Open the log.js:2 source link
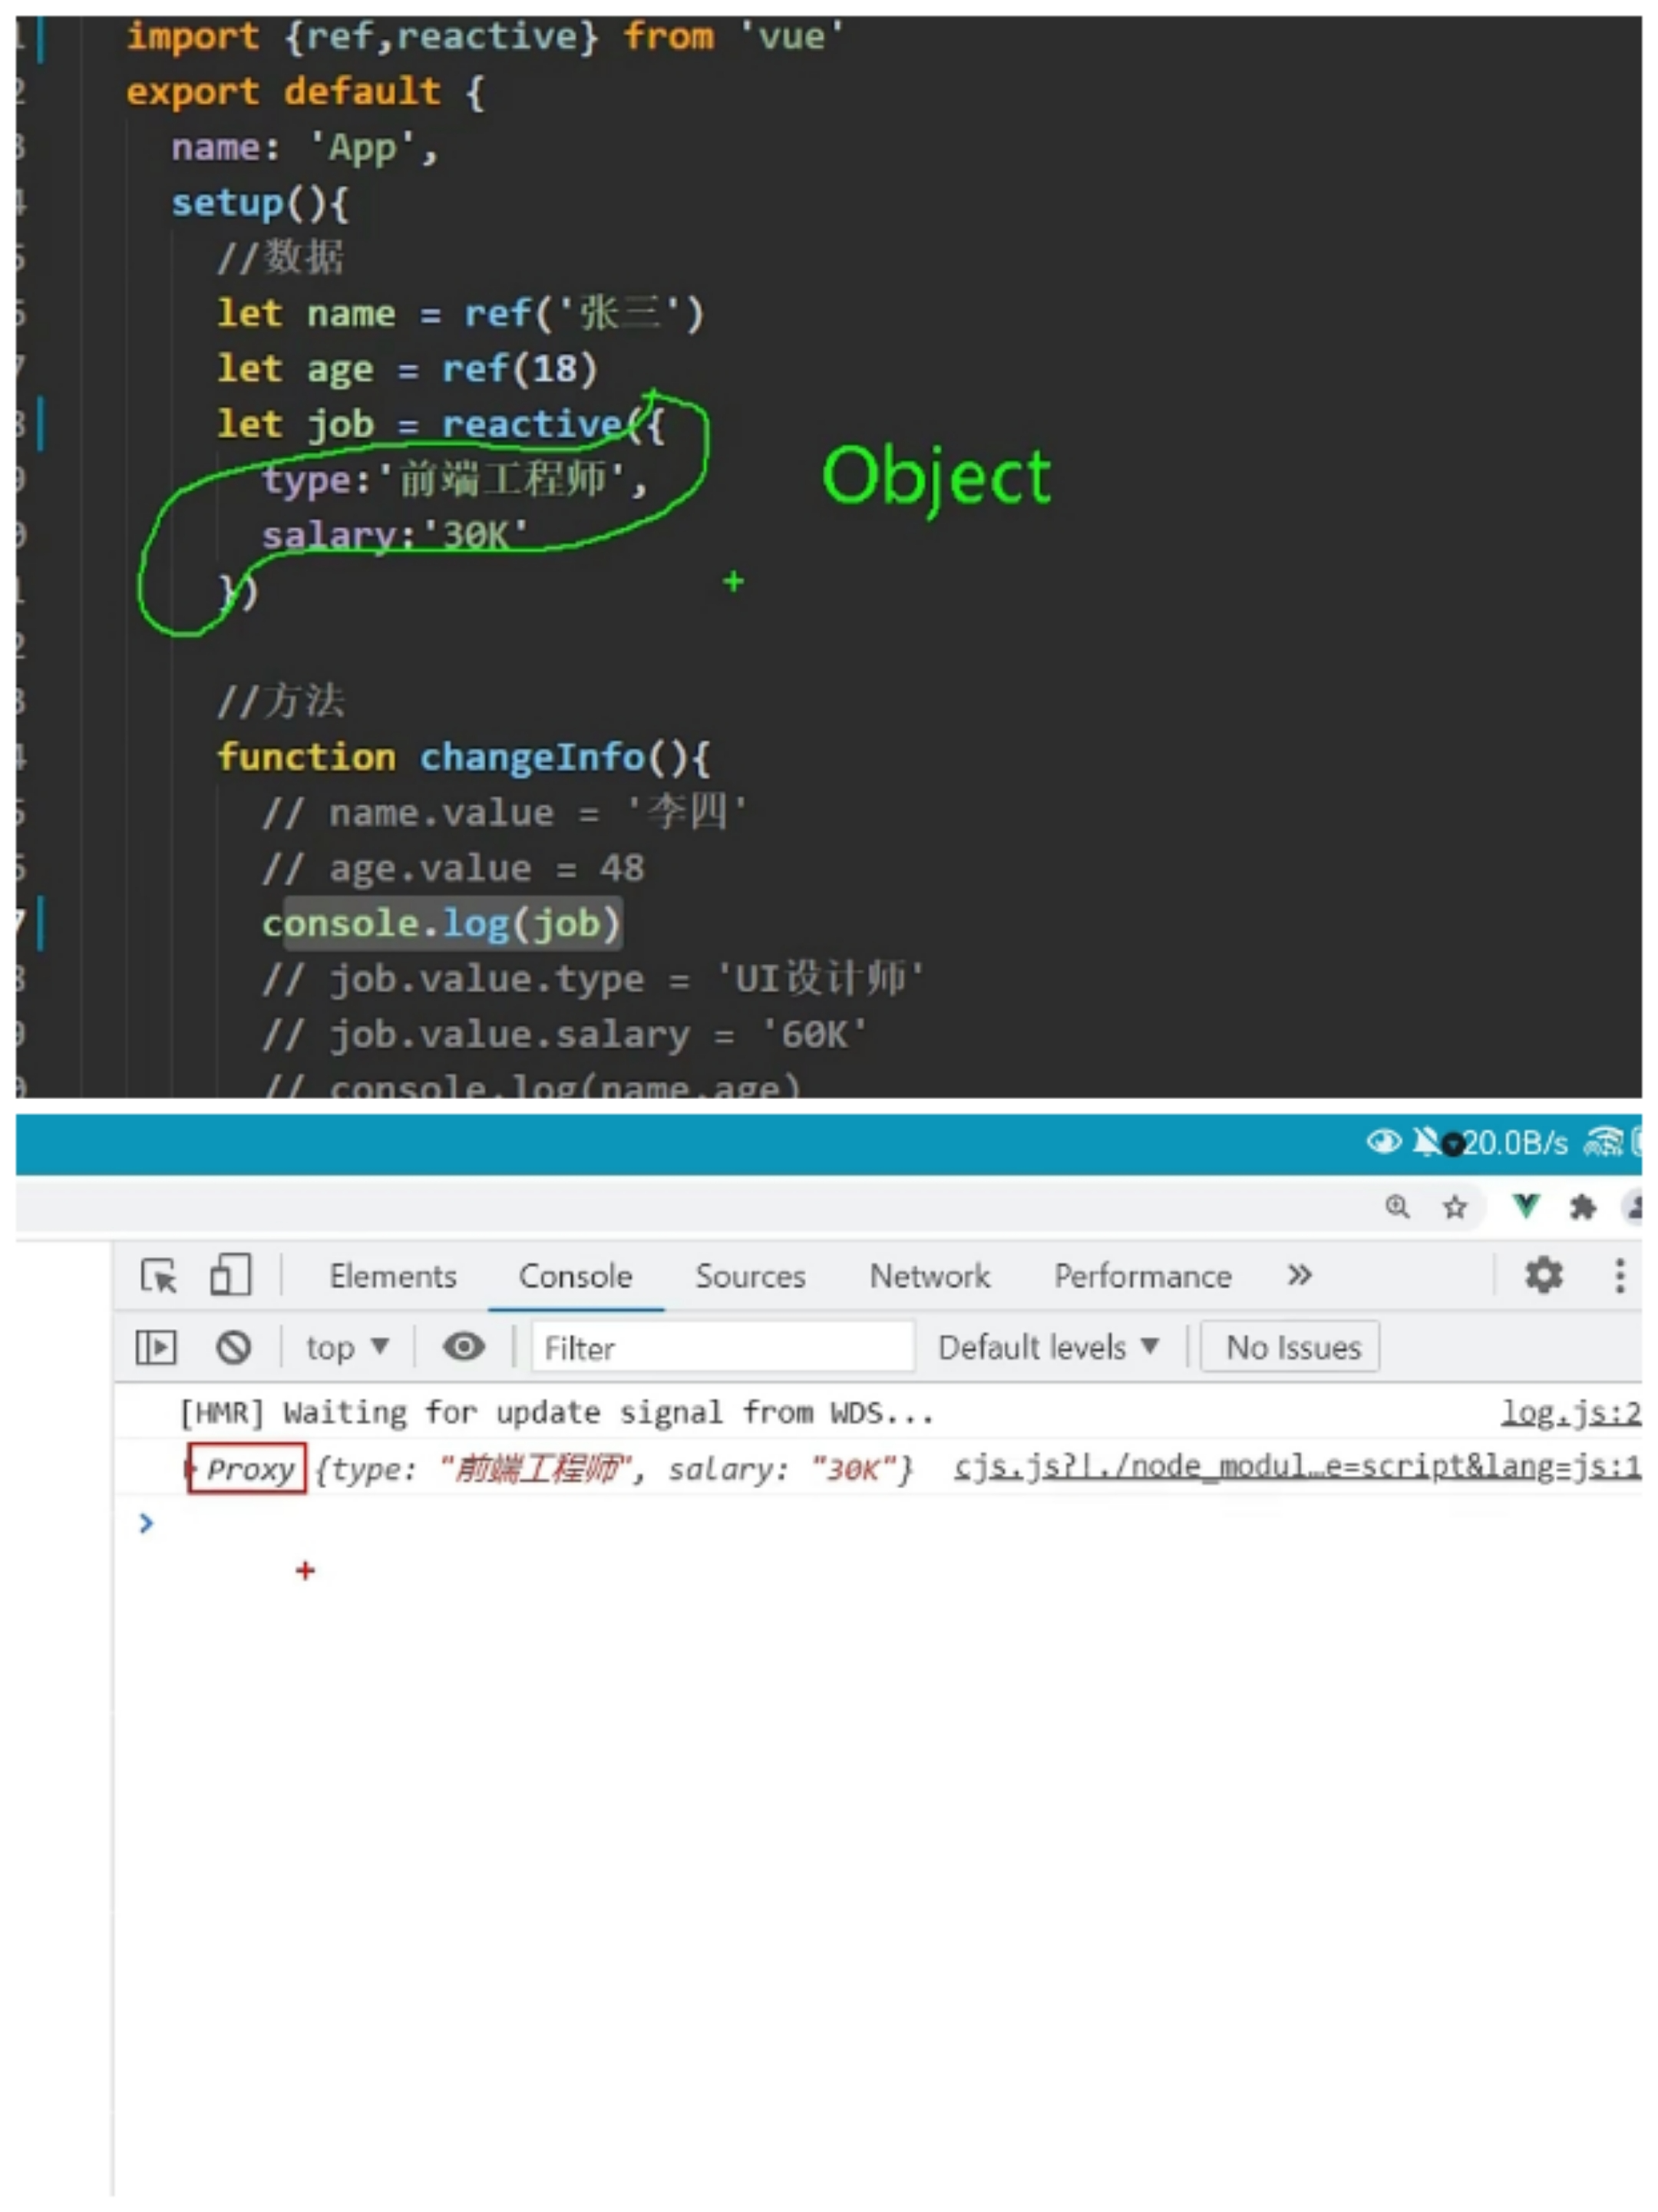 (x=1569, y=1412)
